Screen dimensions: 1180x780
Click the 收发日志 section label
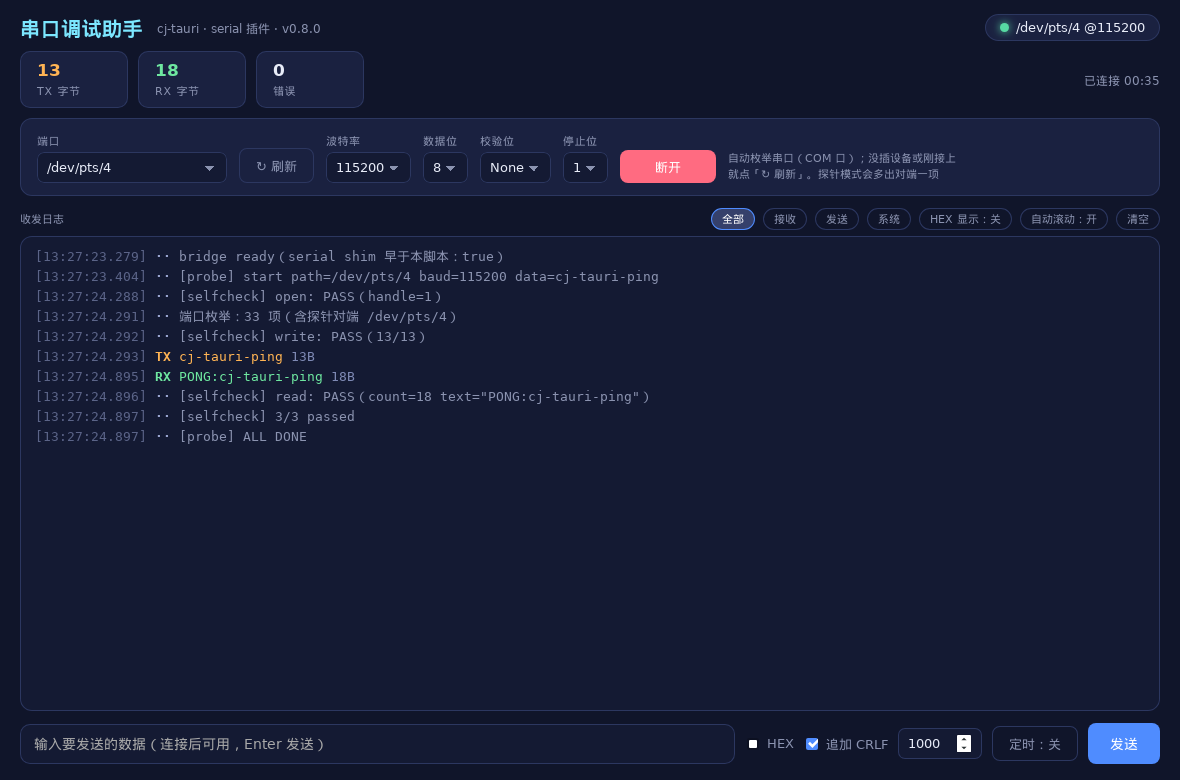42,219
